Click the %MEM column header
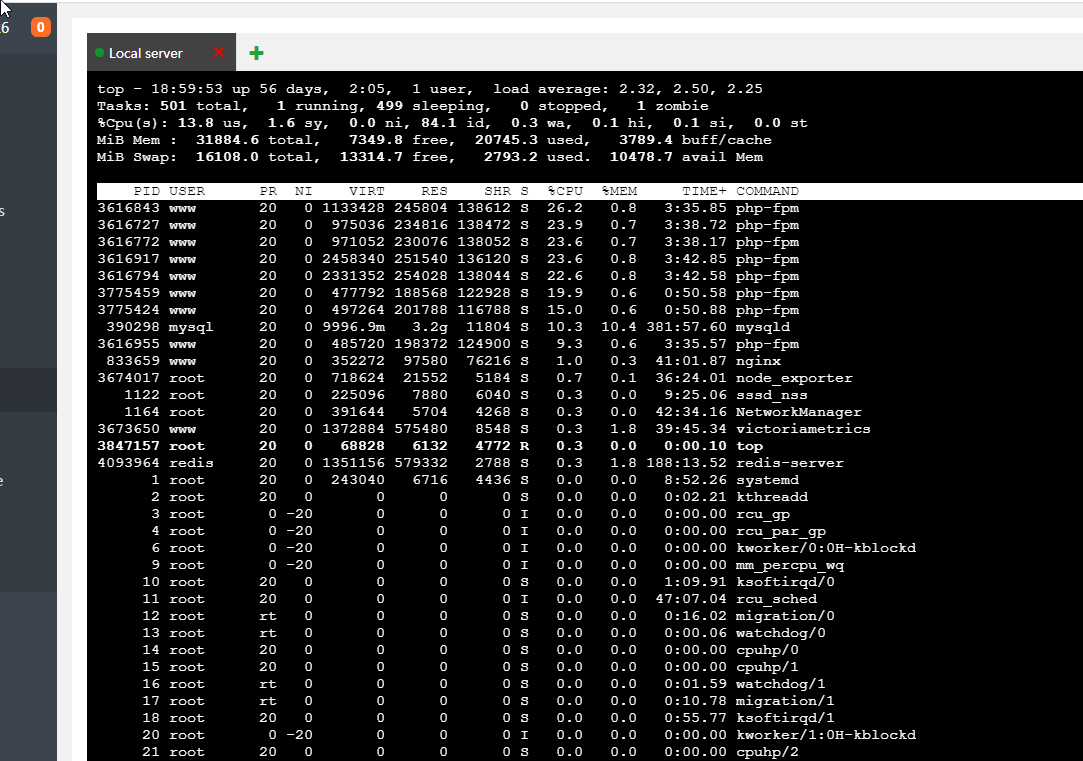 [x=620, y=191]
